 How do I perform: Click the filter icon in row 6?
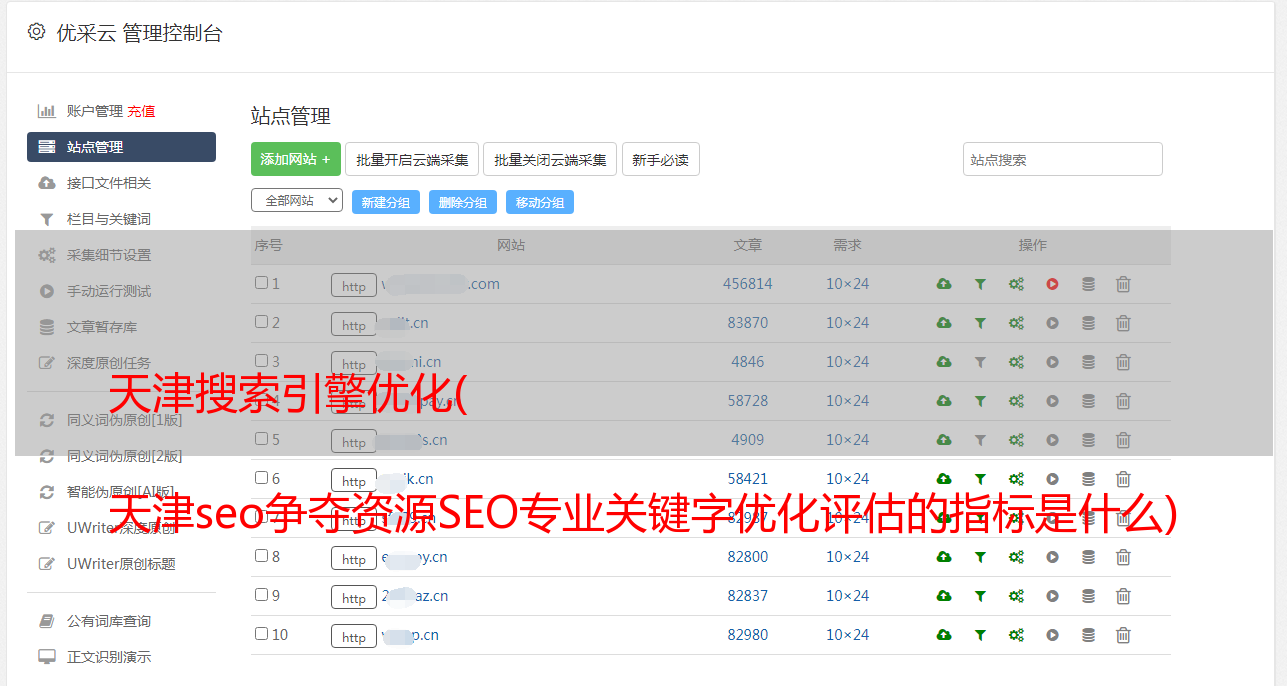tap(980, 479)
